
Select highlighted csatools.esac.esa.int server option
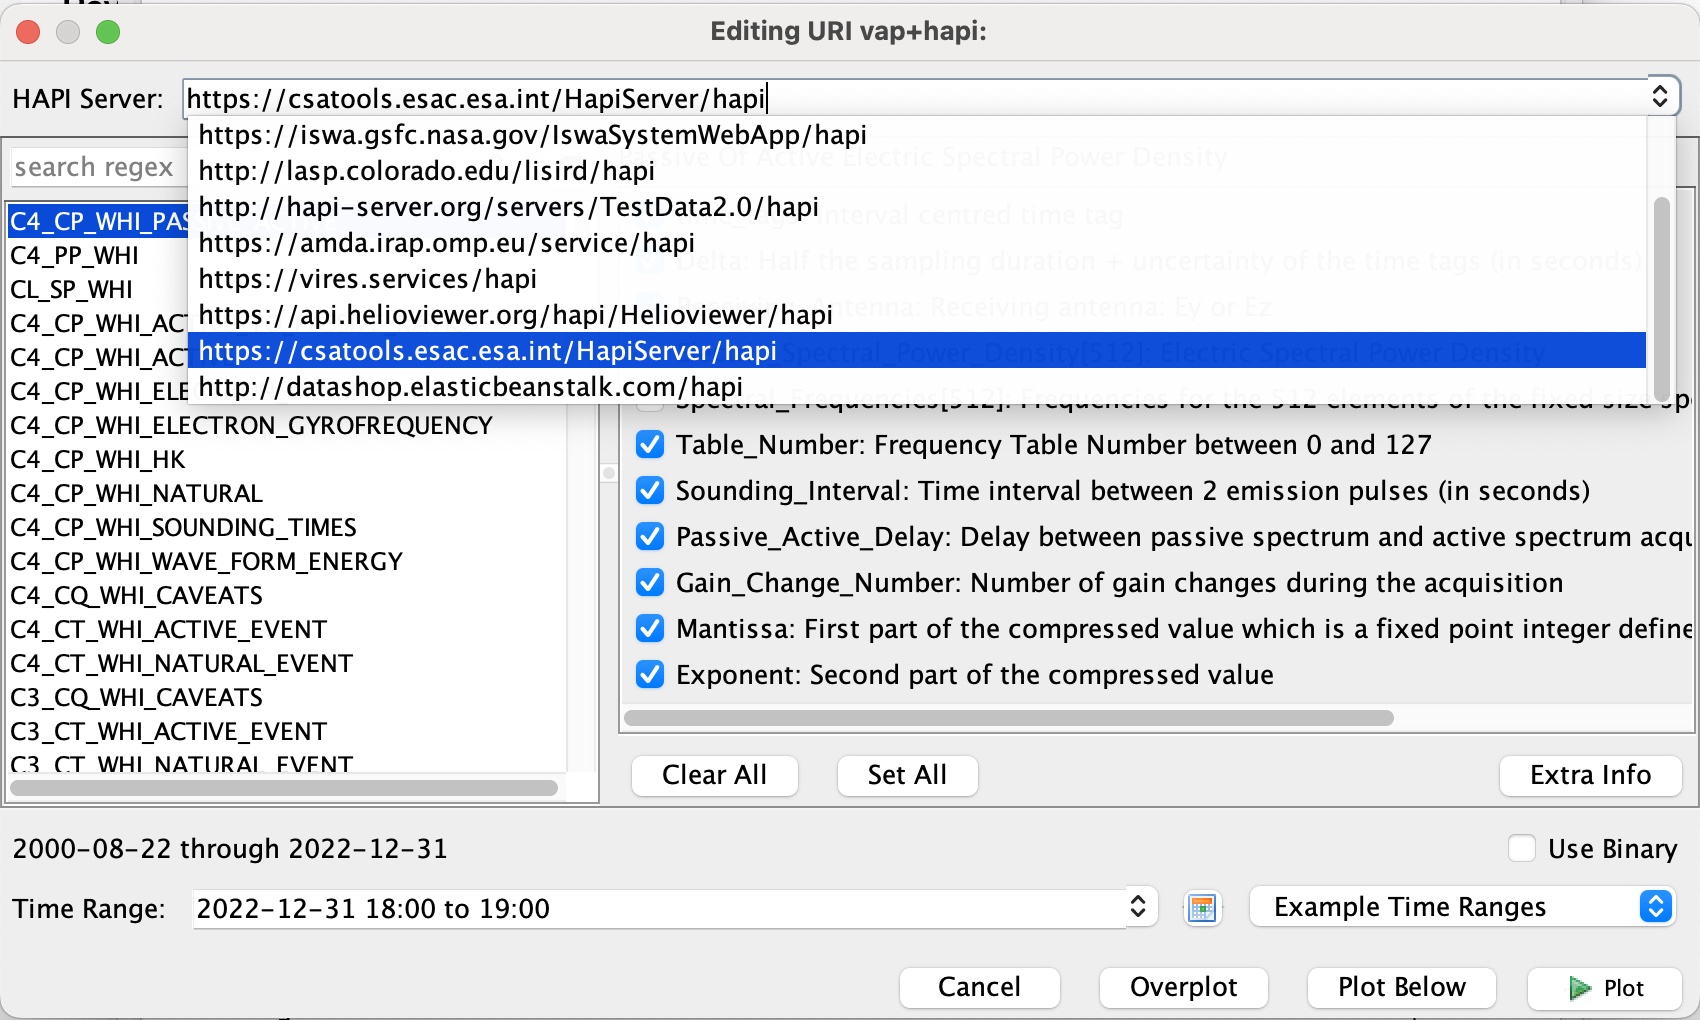click(917, 350)
